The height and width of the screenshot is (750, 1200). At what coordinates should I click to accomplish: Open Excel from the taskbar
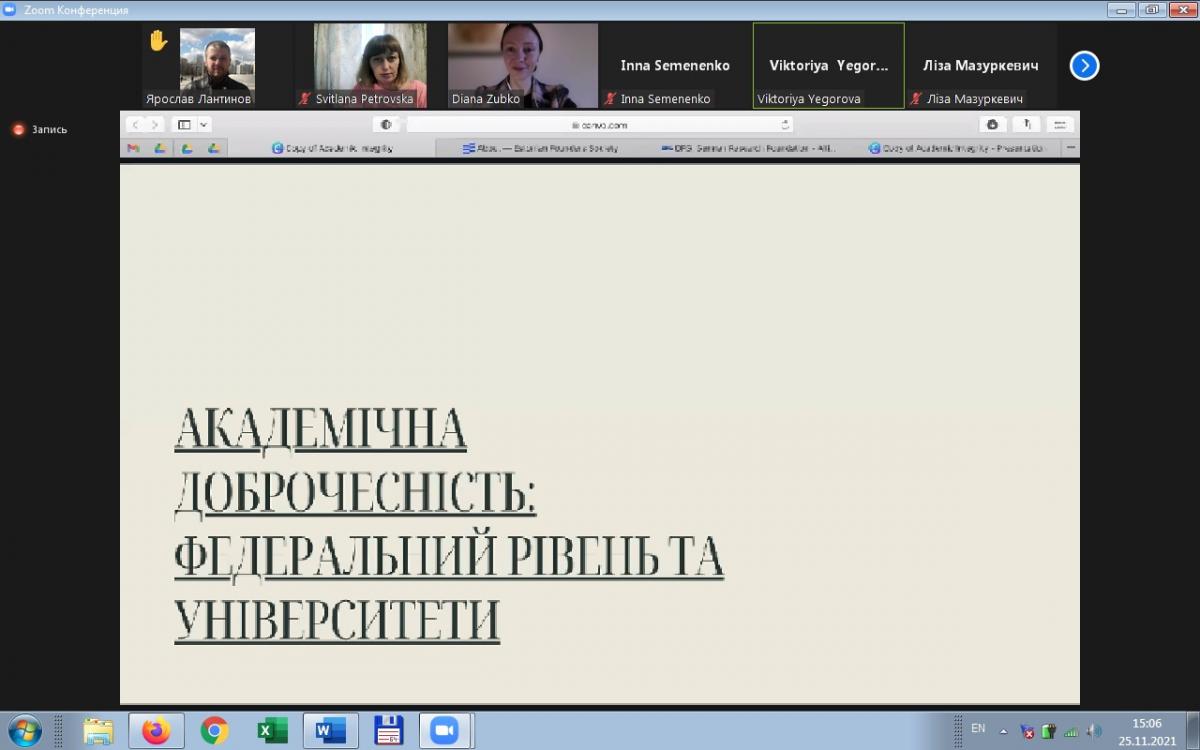point(271,731)
